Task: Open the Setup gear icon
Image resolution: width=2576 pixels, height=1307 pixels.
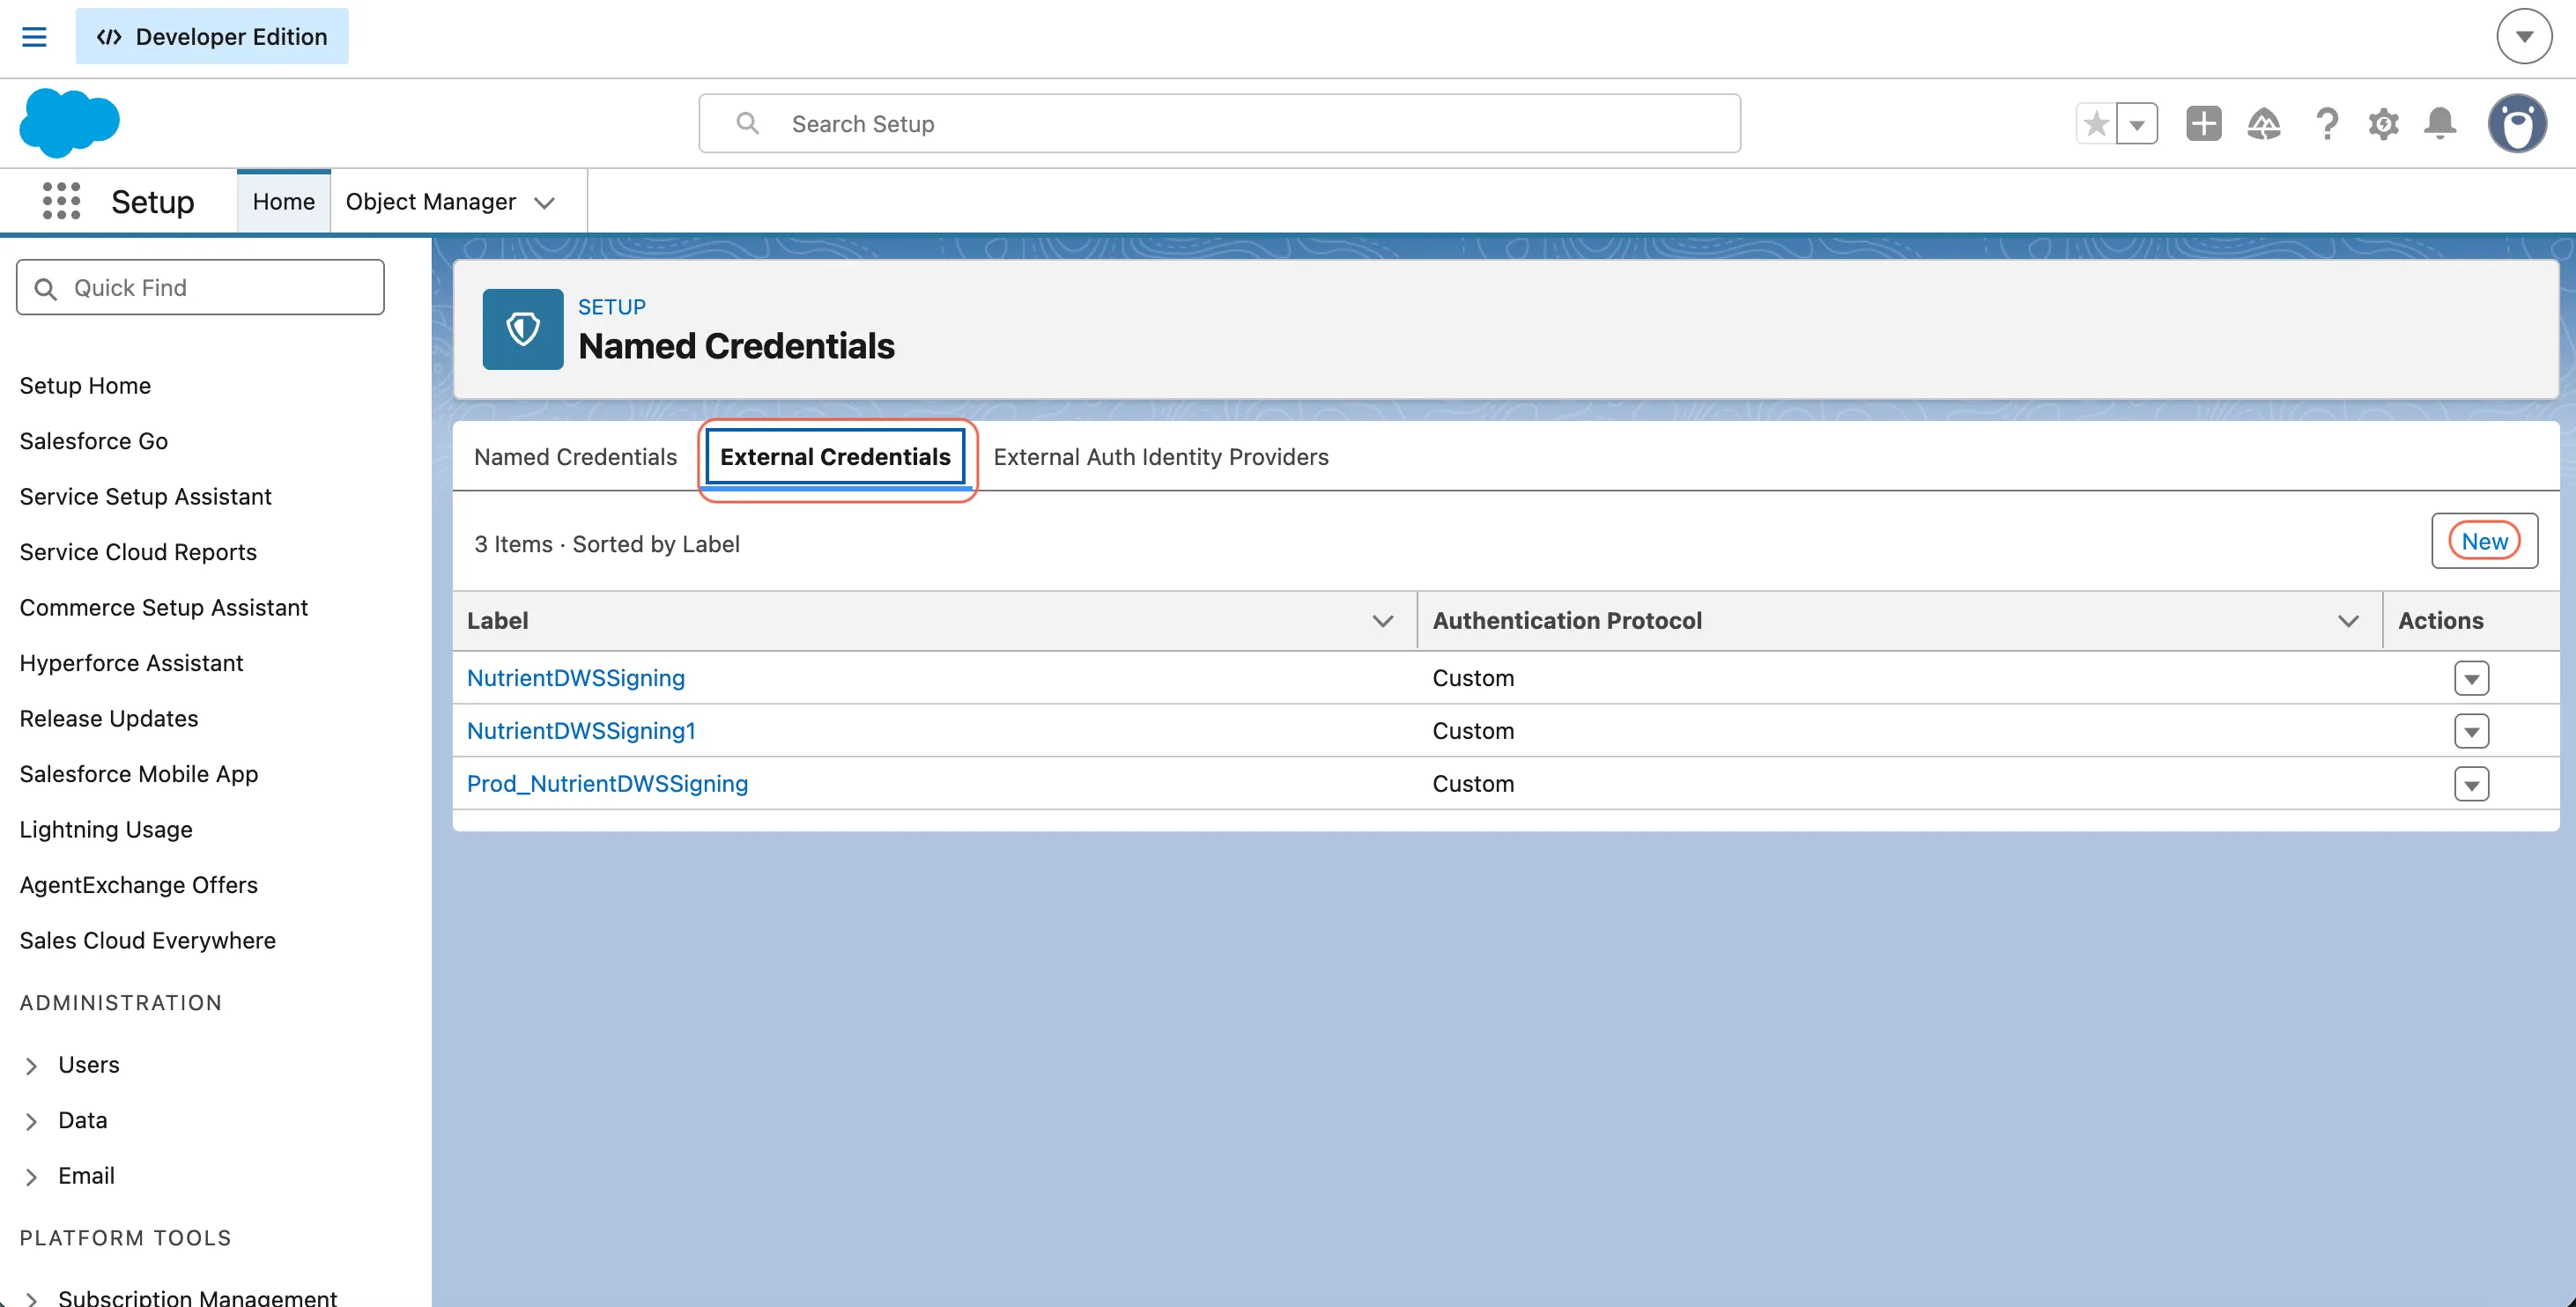Action: [x=2384, y=124]
